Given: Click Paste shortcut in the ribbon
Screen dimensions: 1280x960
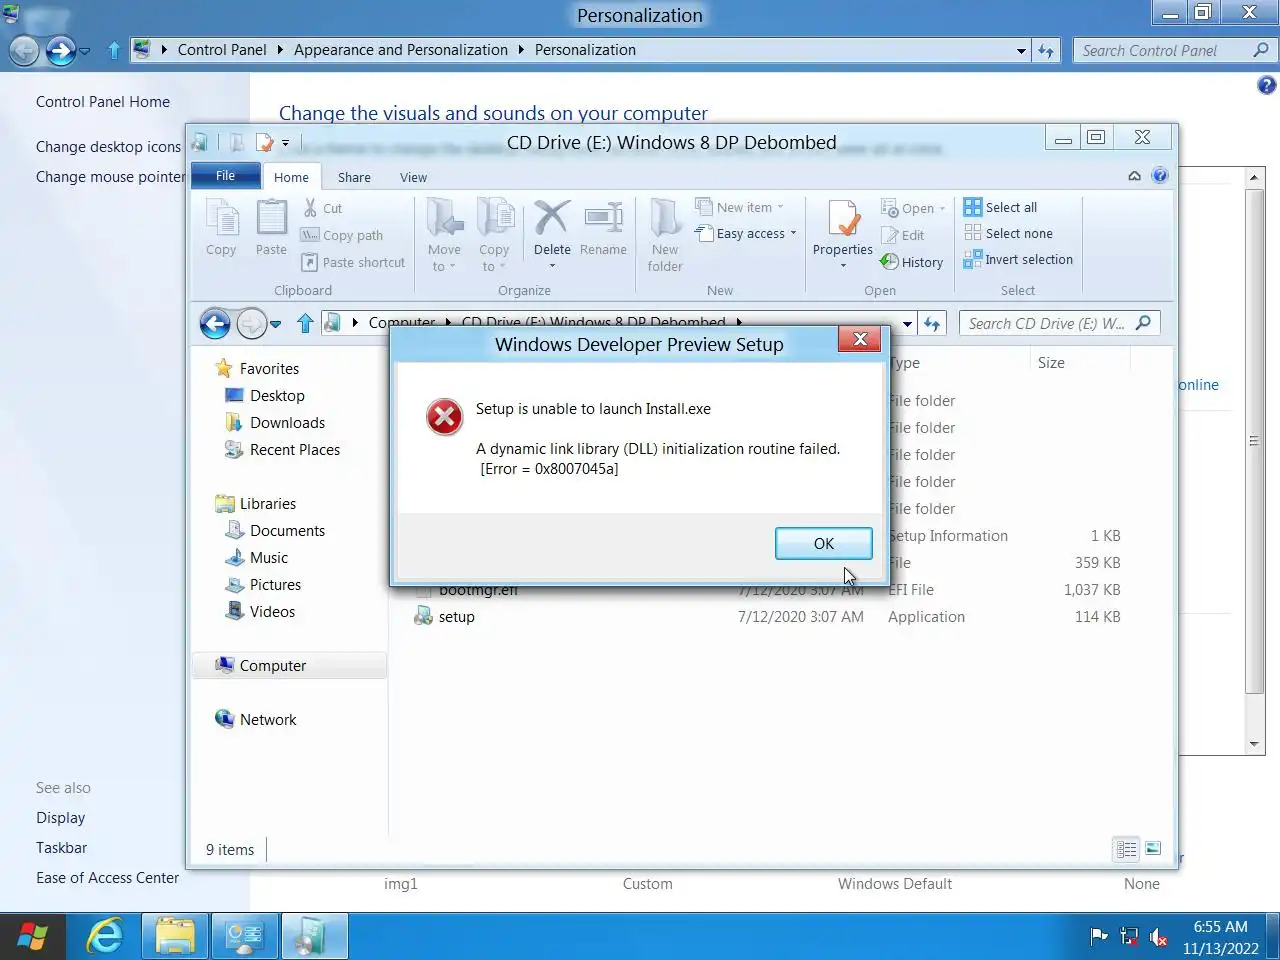Looking at the screenshot, I should tap(353, 262).
